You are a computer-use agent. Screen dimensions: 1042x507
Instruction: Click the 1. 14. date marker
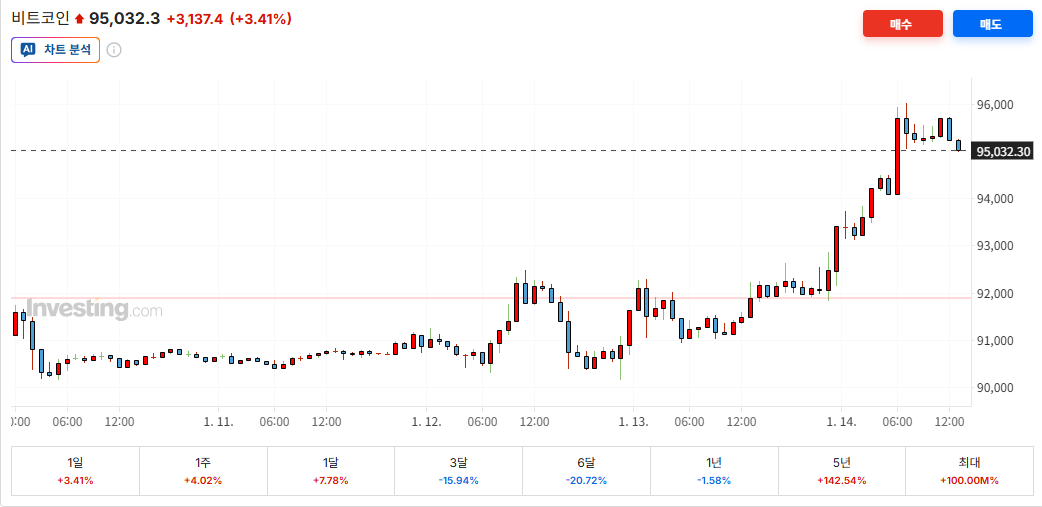(x=842, y=423)
